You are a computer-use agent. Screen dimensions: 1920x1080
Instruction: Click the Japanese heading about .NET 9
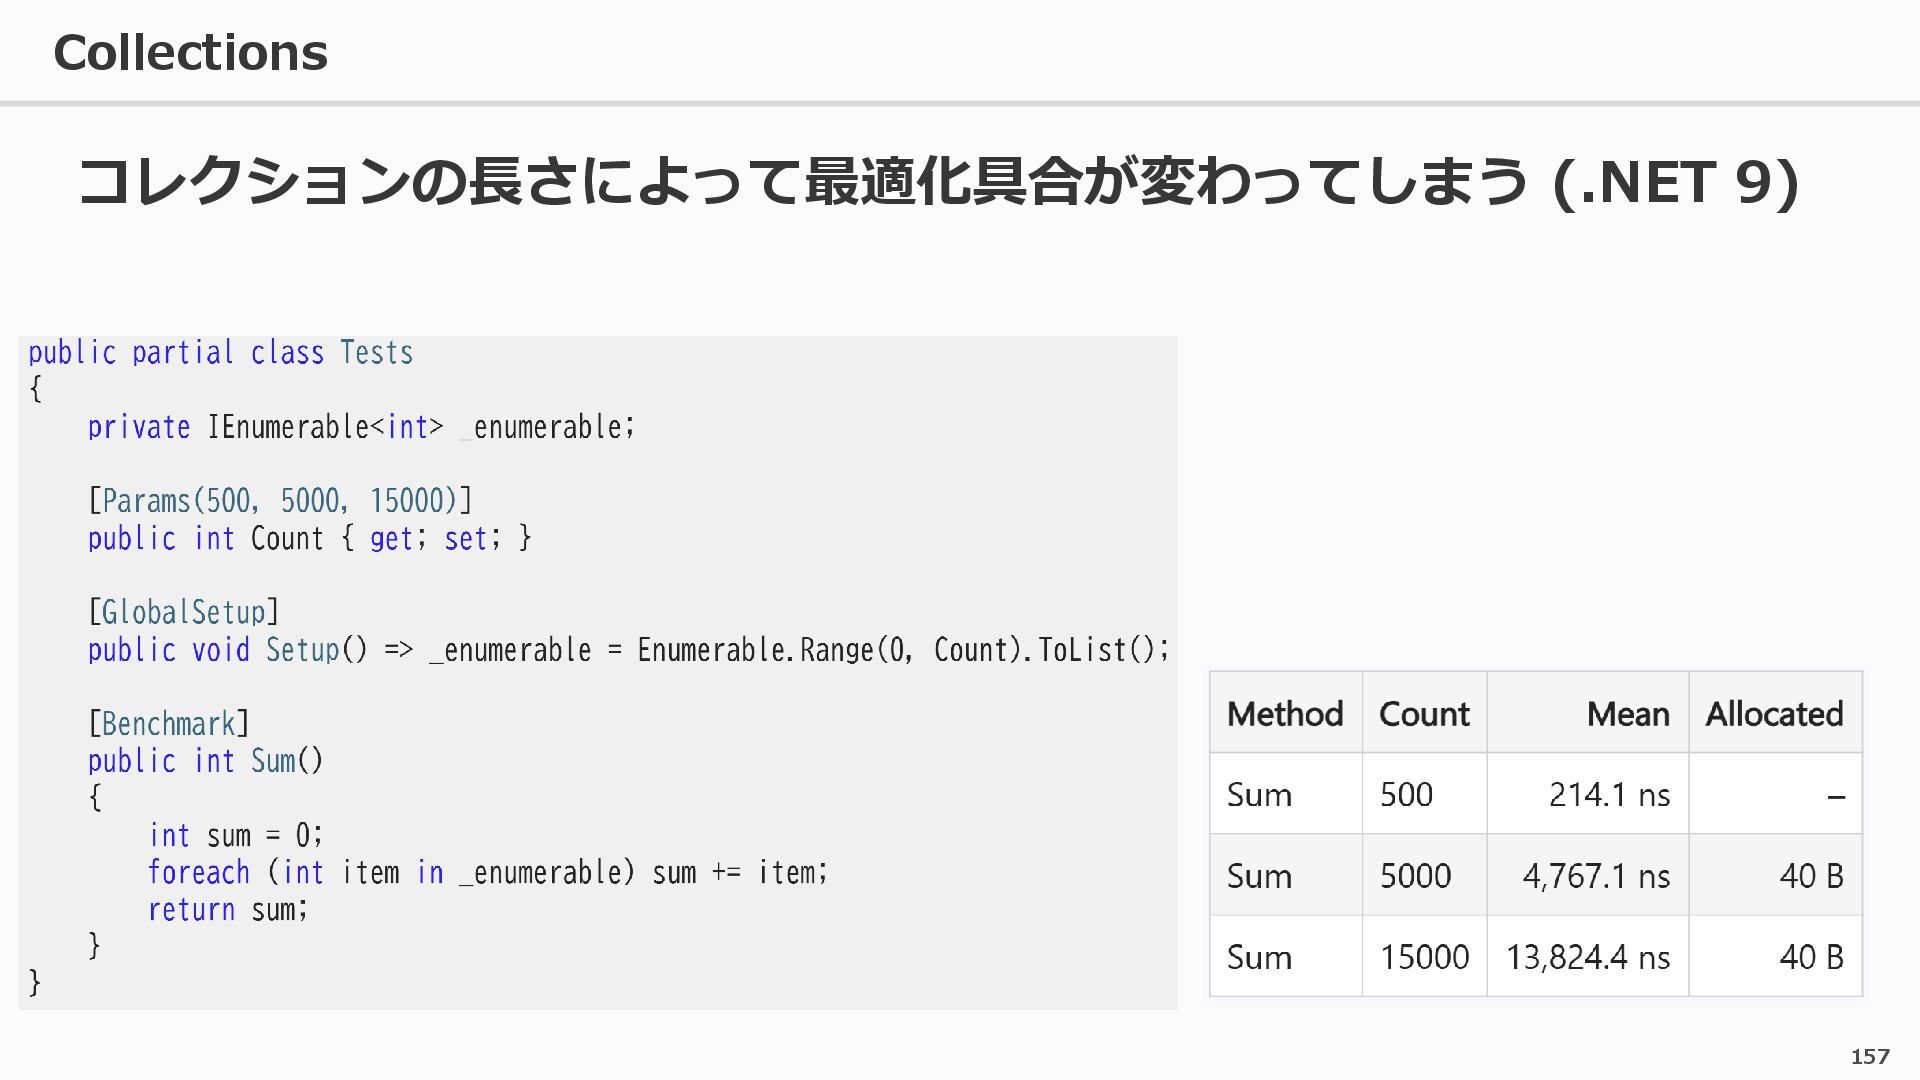[938, 182]
